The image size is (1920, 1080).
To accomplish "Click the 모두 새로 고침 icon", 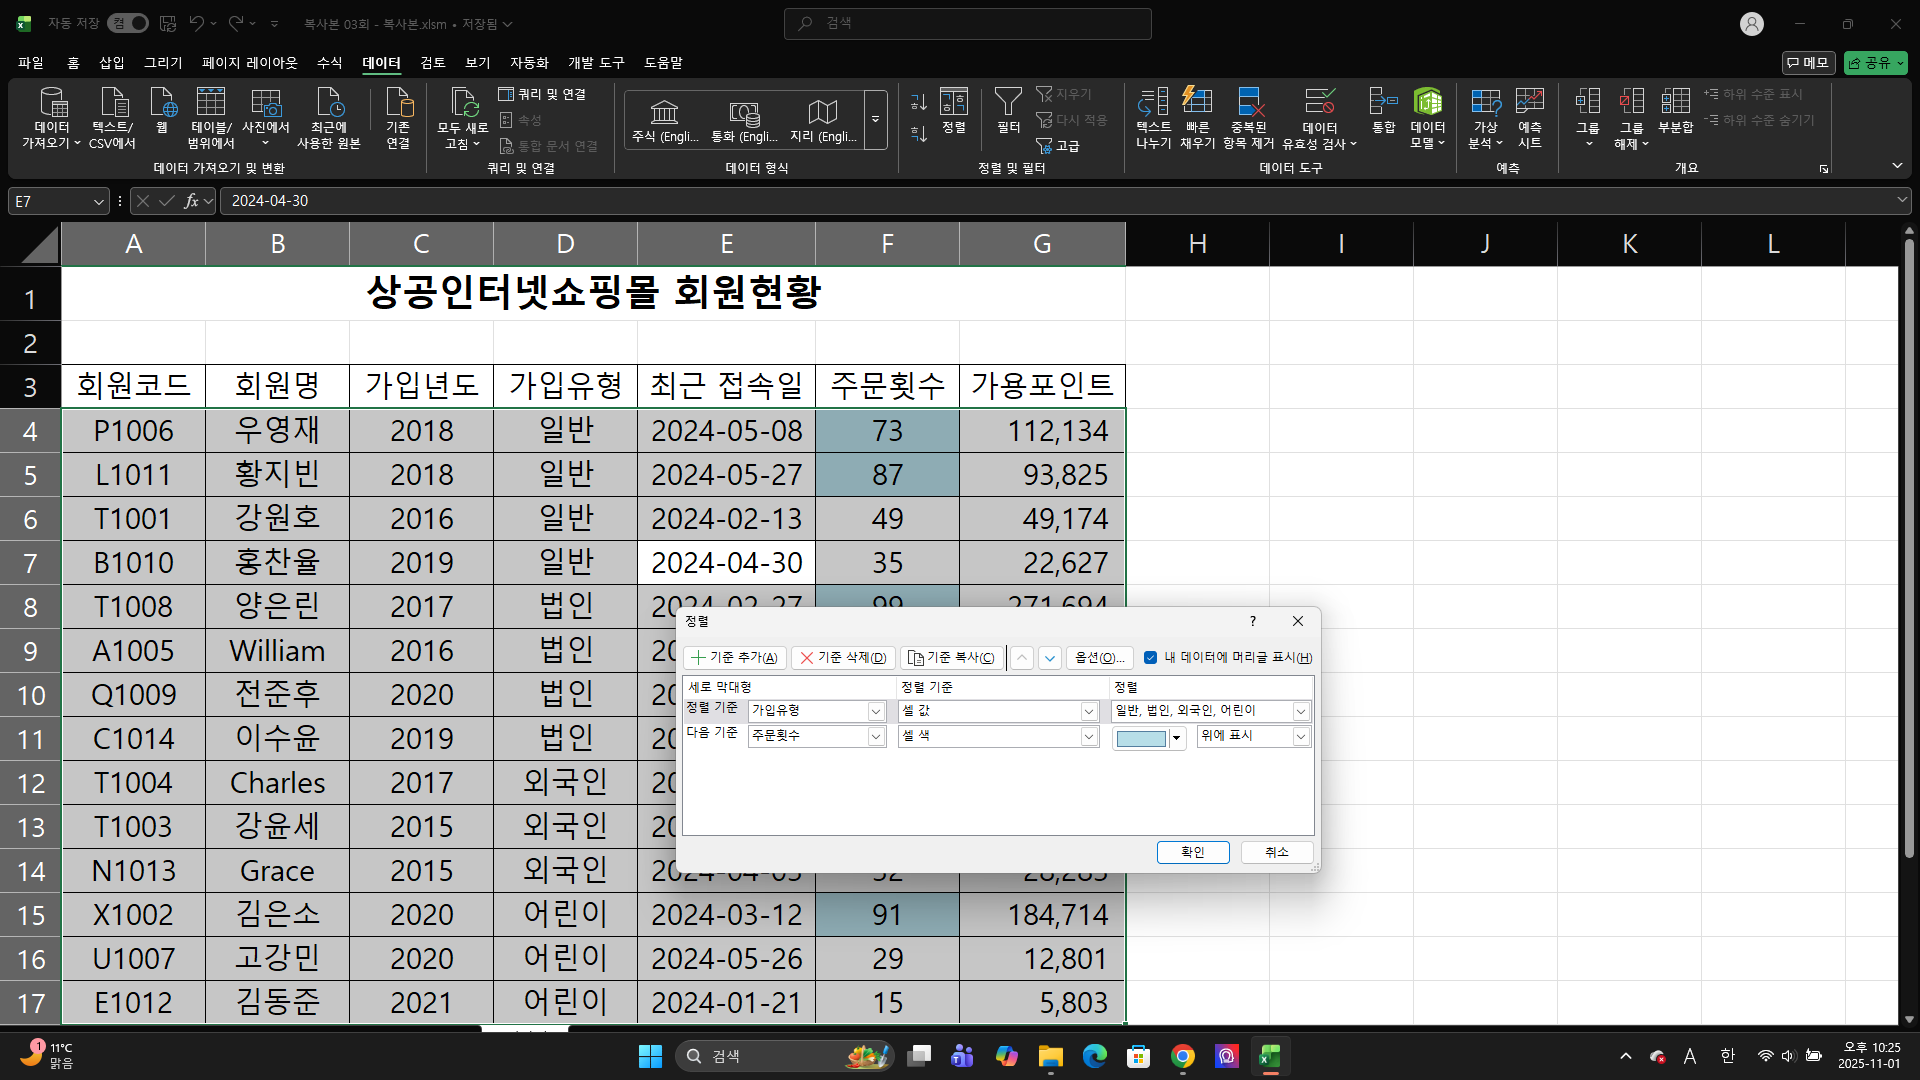I will [x=463, y=102].
